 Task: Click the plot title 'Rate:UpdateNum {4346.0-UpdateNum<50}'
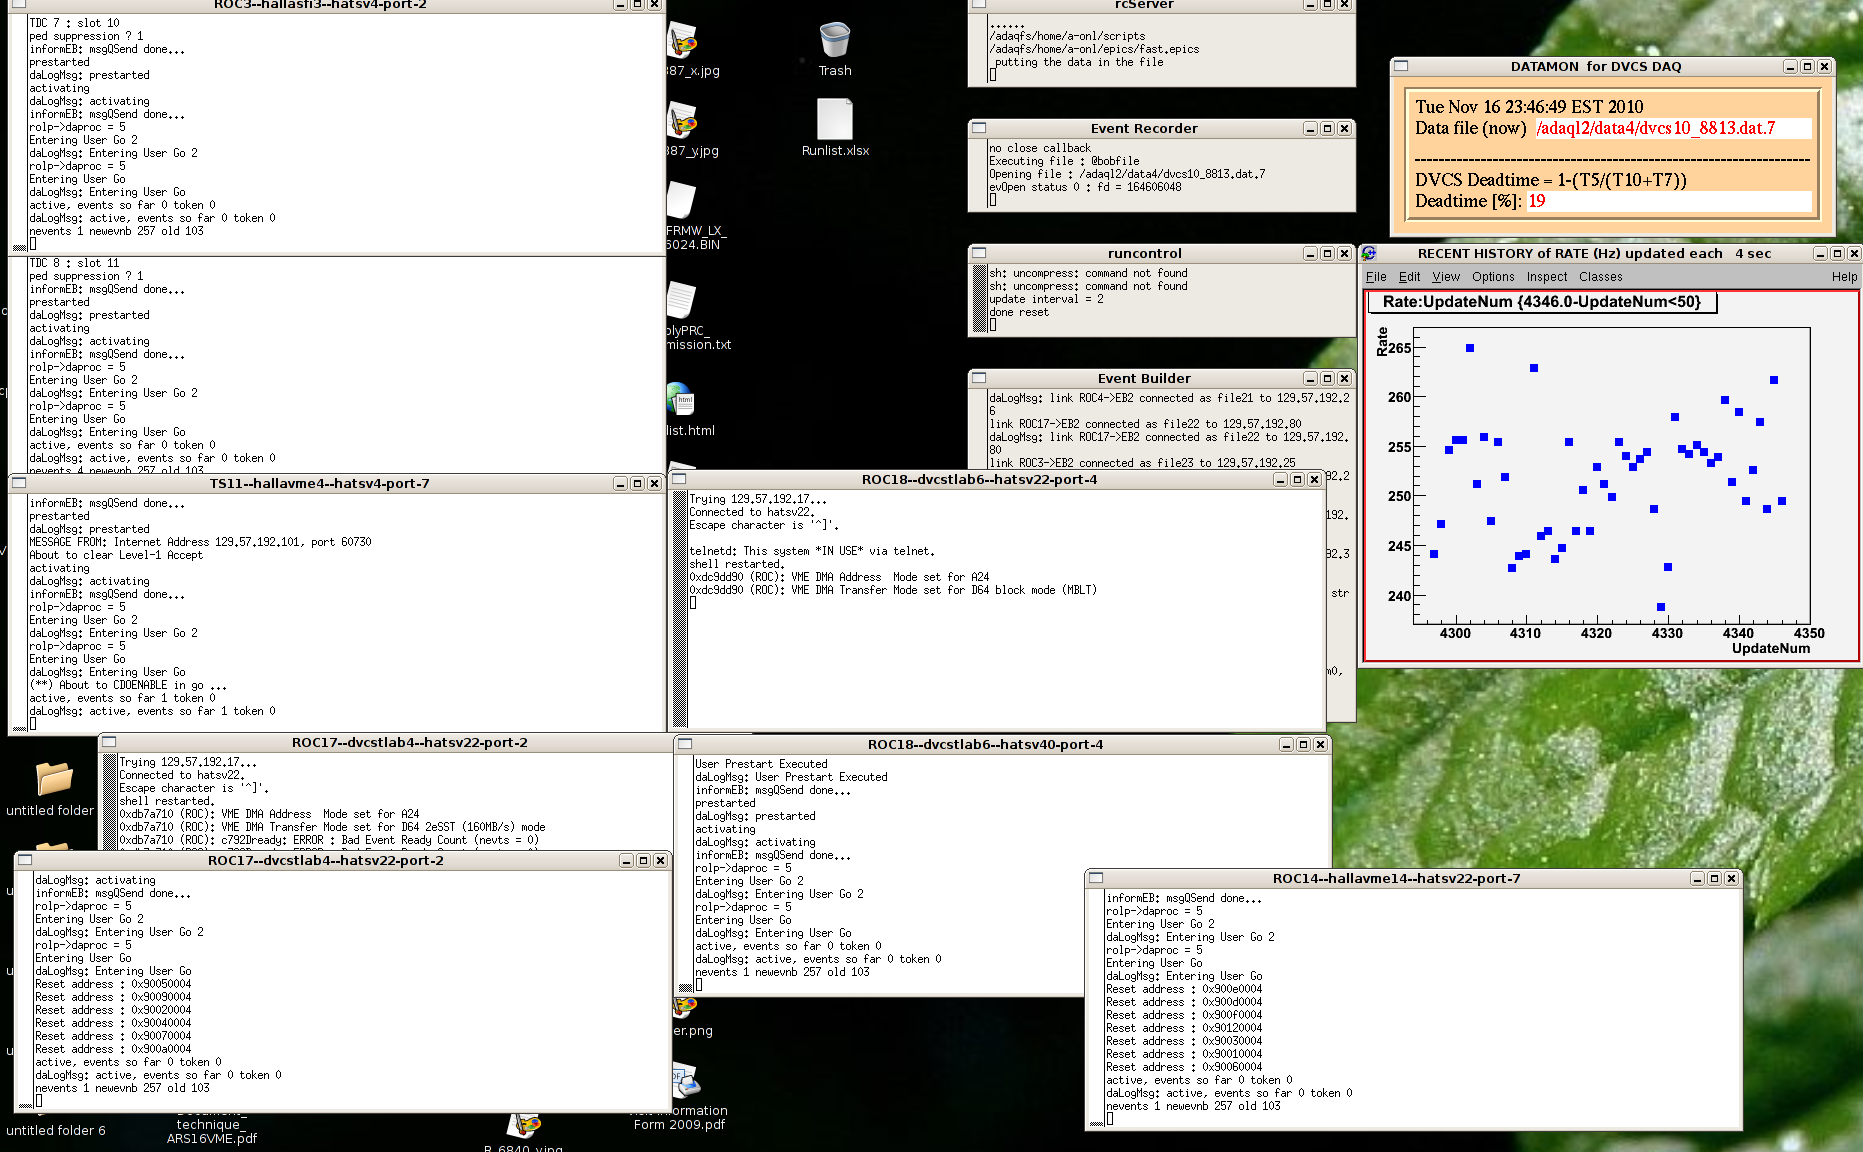pyautogui.click(x=1541, y=302)
